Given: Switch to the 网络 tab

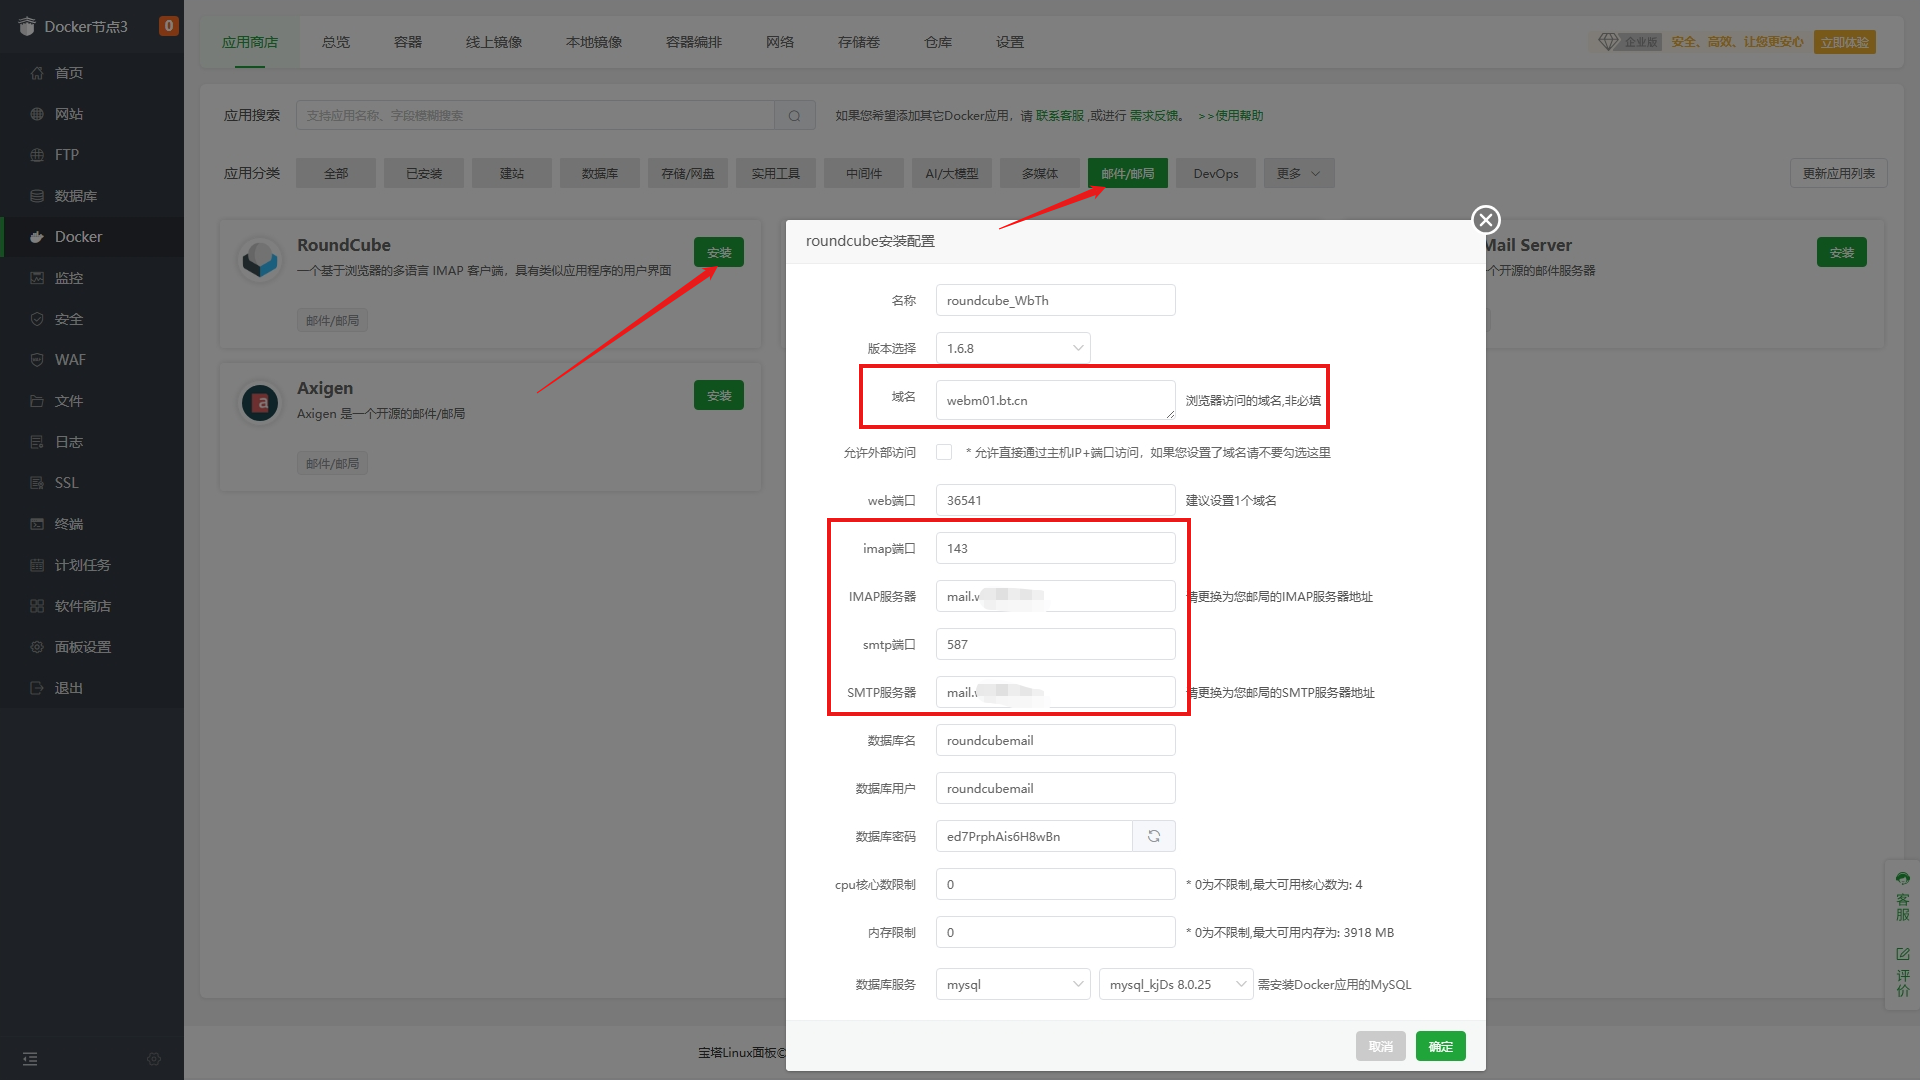Looking at the screenshot, I should point(780,42).
